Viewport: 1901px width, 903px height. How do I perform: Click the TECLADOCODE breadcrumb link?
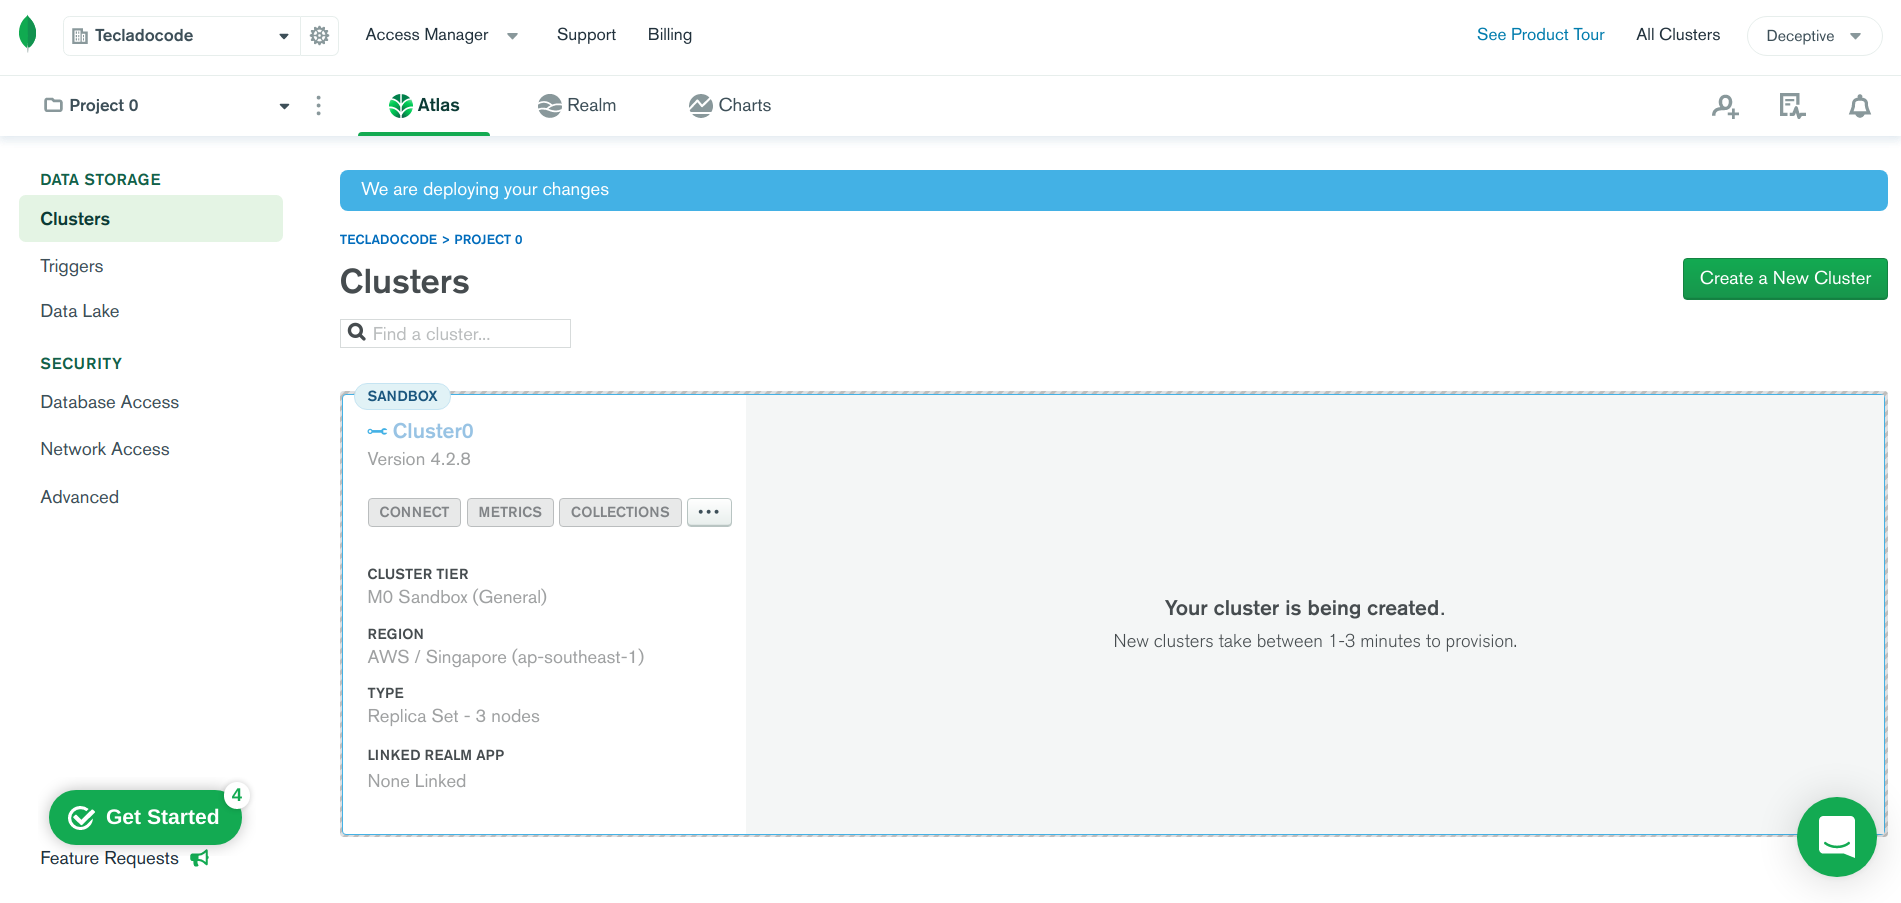click(x=388, y=240)
